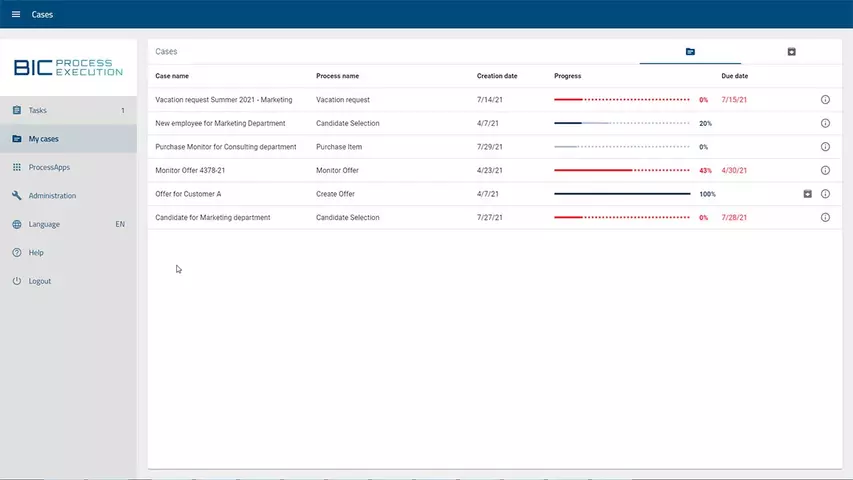Click the BIC Process Execution logo
The height and width of the screenshot is (480, 853).
pos(68,67)
